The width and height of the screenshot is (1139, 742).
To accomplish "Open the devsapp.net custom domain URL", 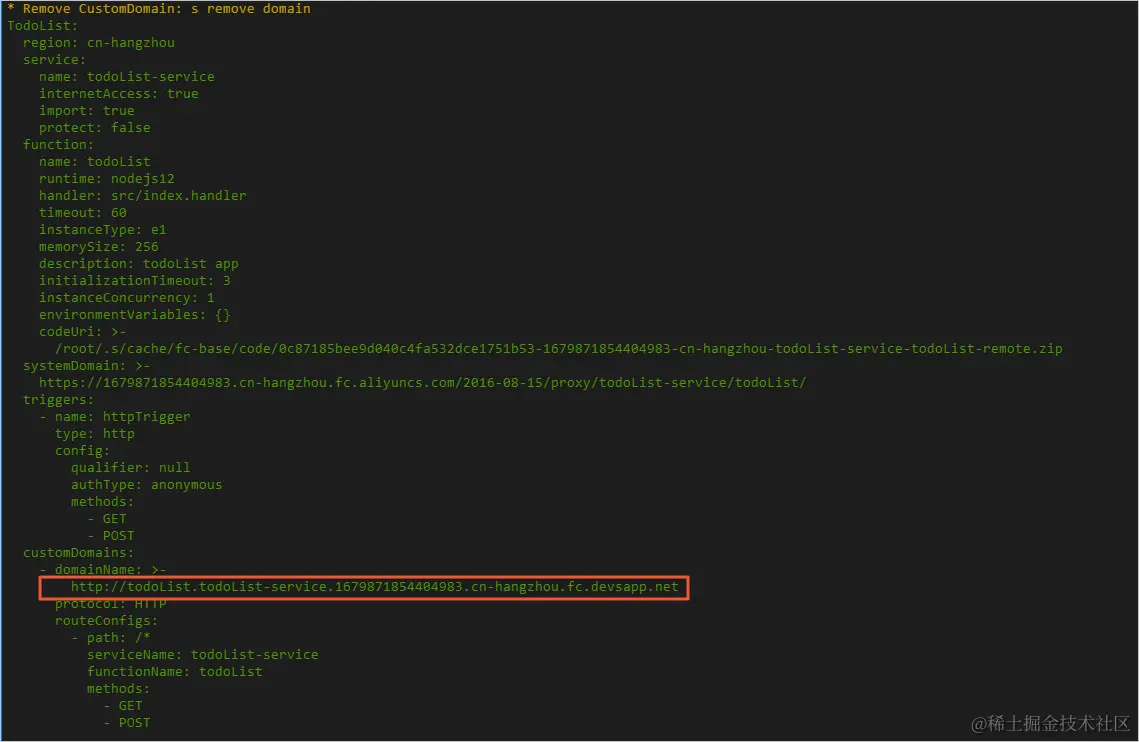I will point(375,586).
